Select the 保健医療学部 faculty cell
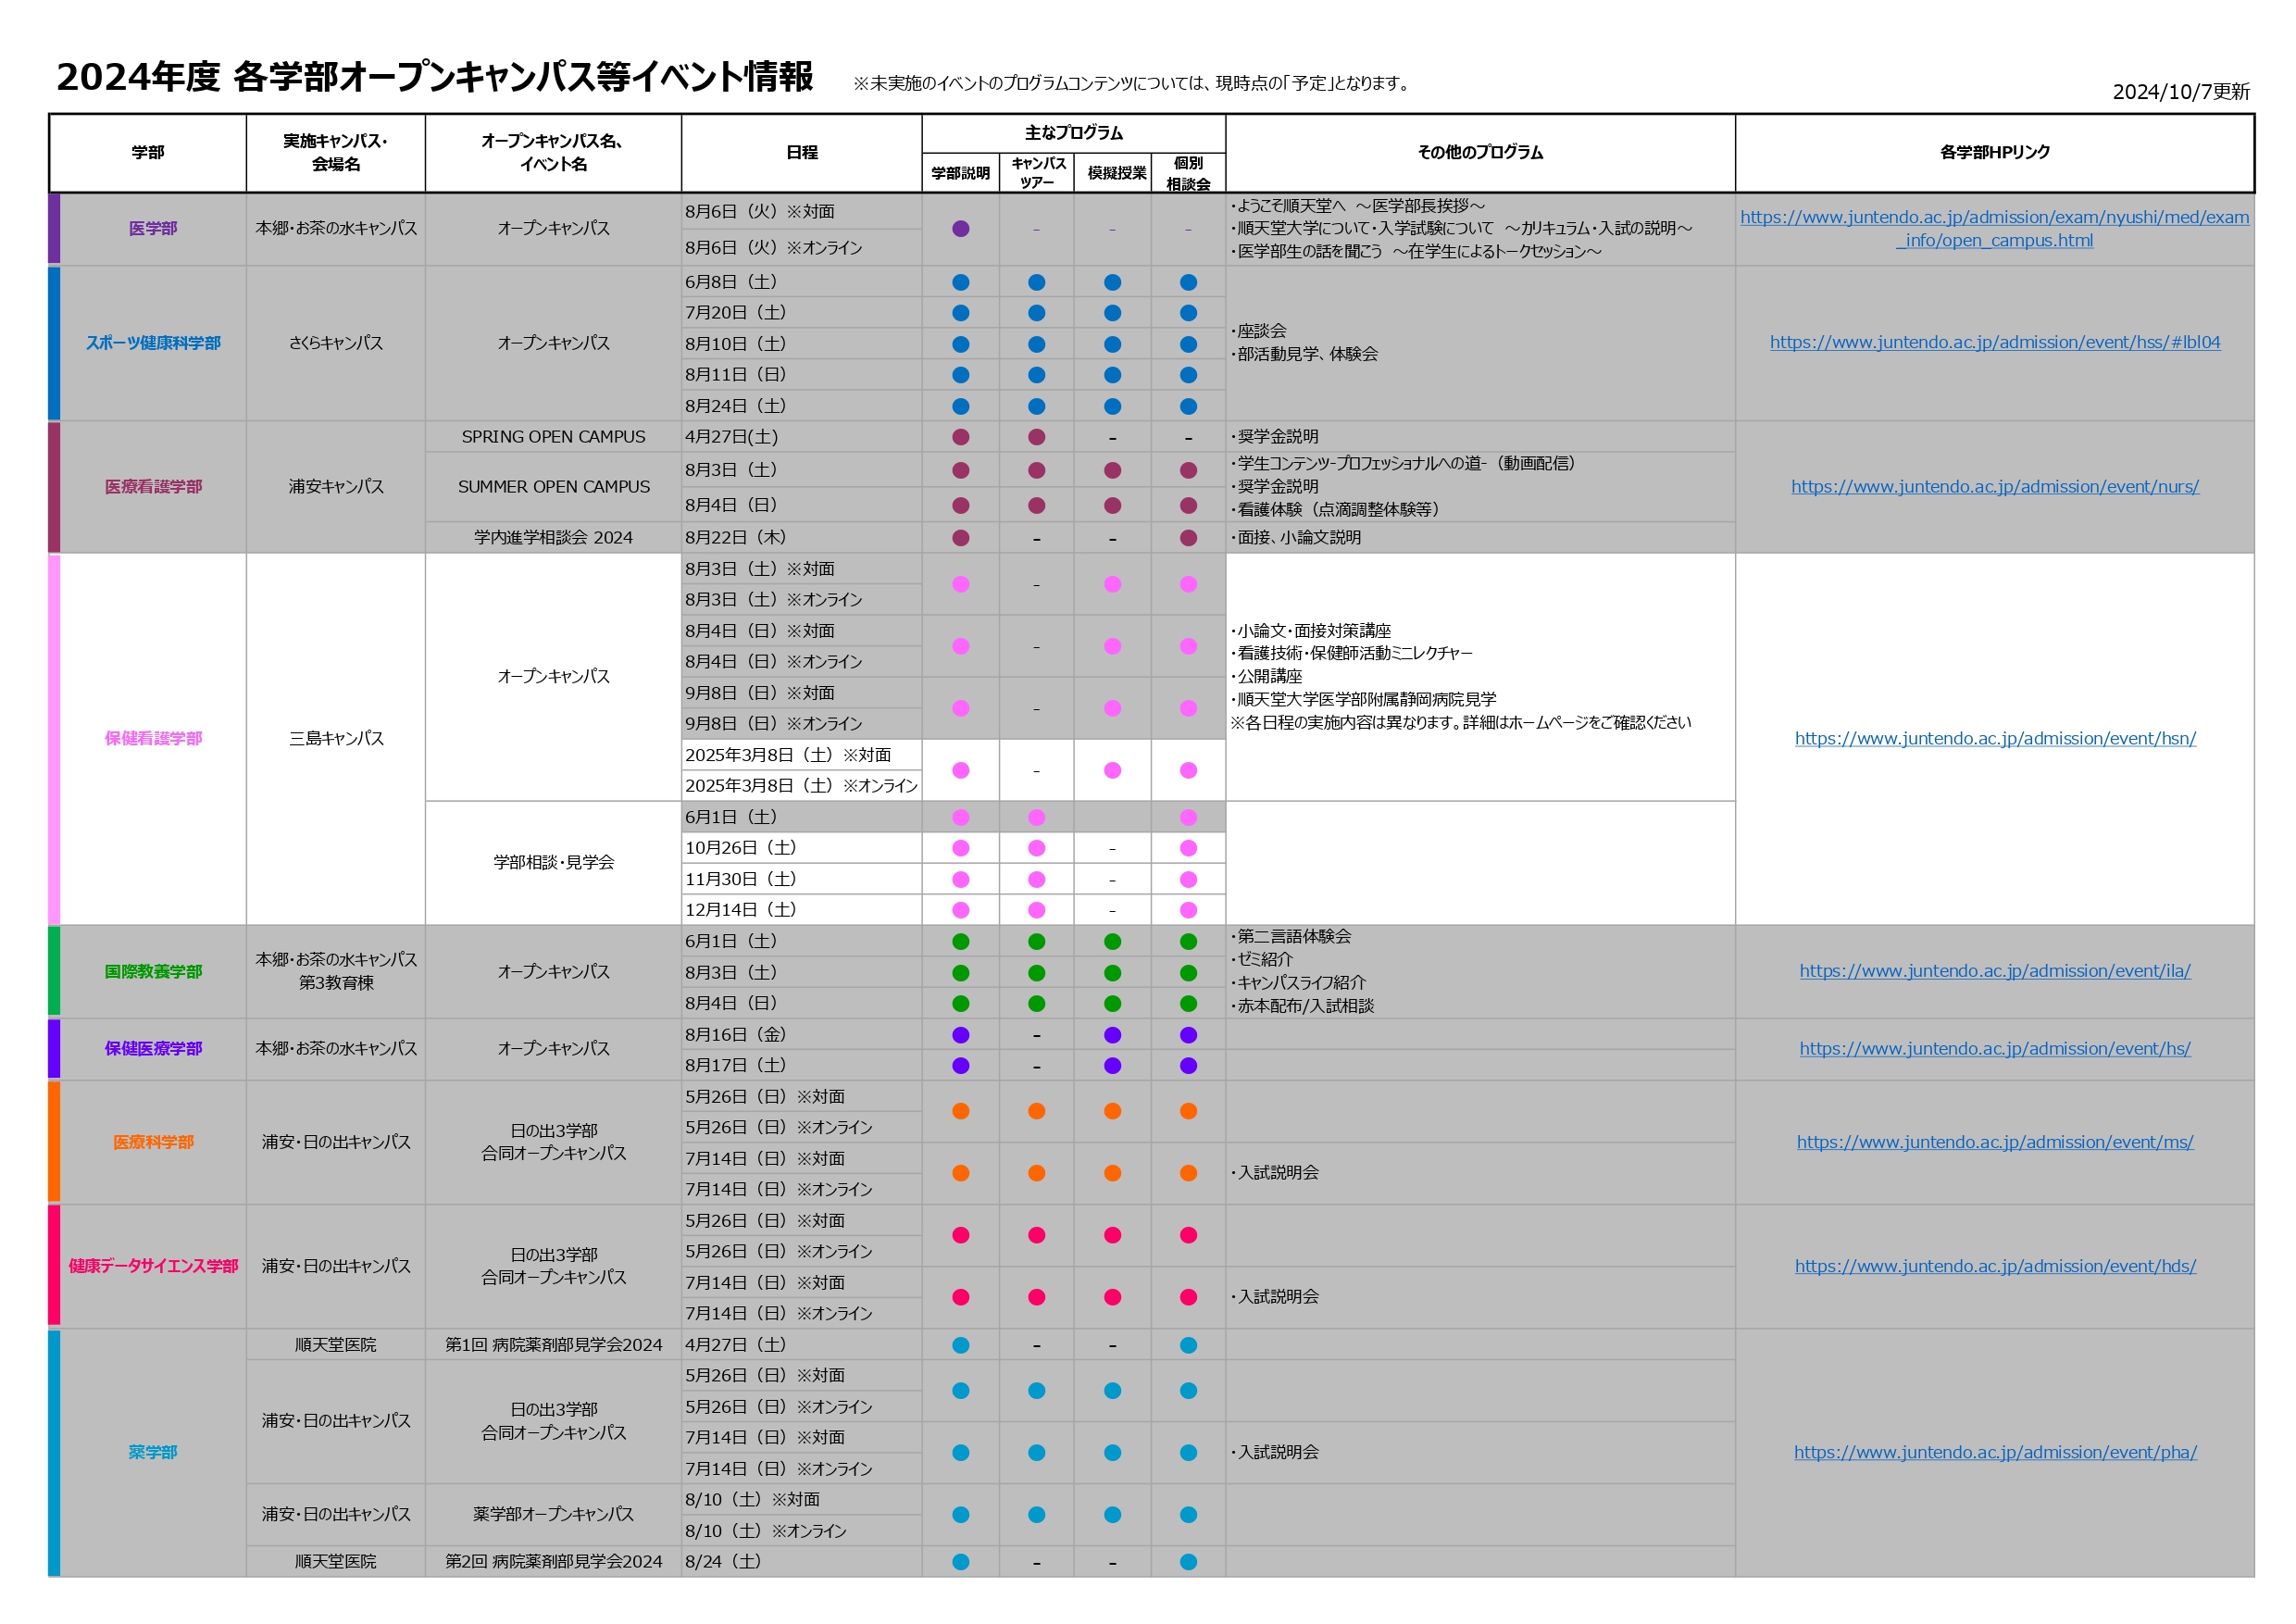This screenshot has width=2296, height=1624. (x=153, y=1049)
